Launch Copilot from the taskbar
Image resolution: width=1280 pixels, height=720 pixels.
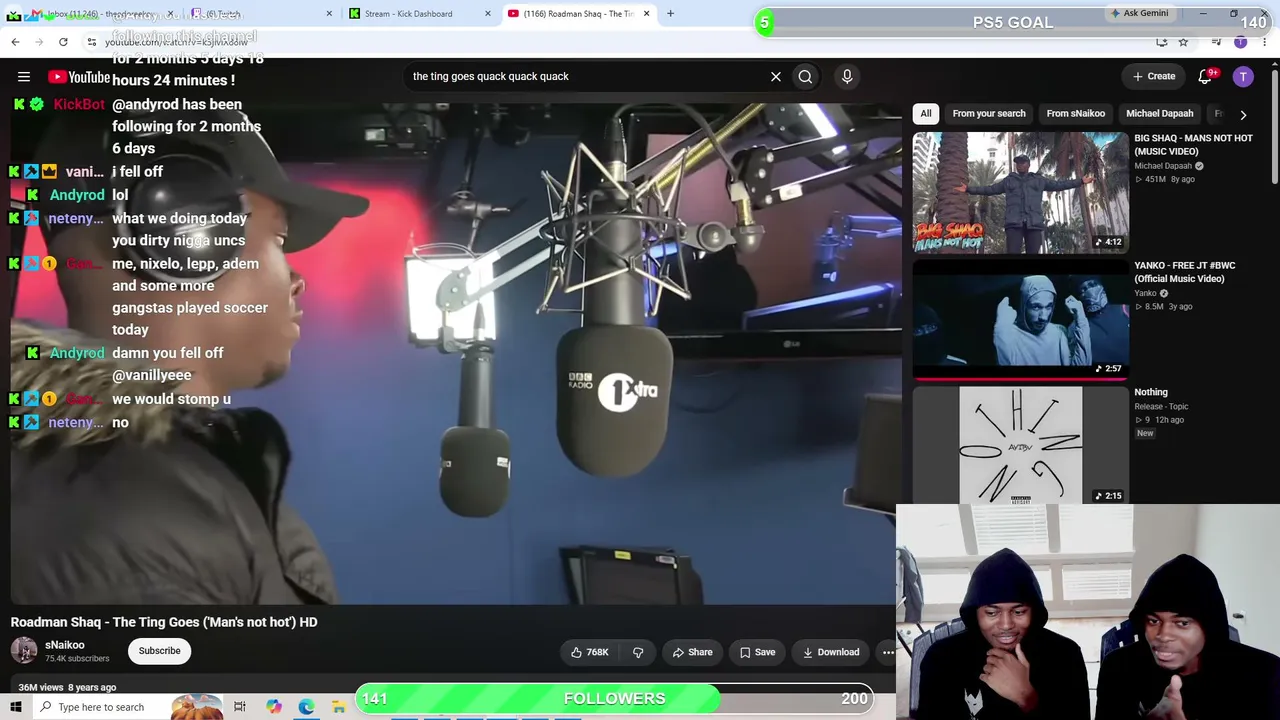click(x=273, y=707)
